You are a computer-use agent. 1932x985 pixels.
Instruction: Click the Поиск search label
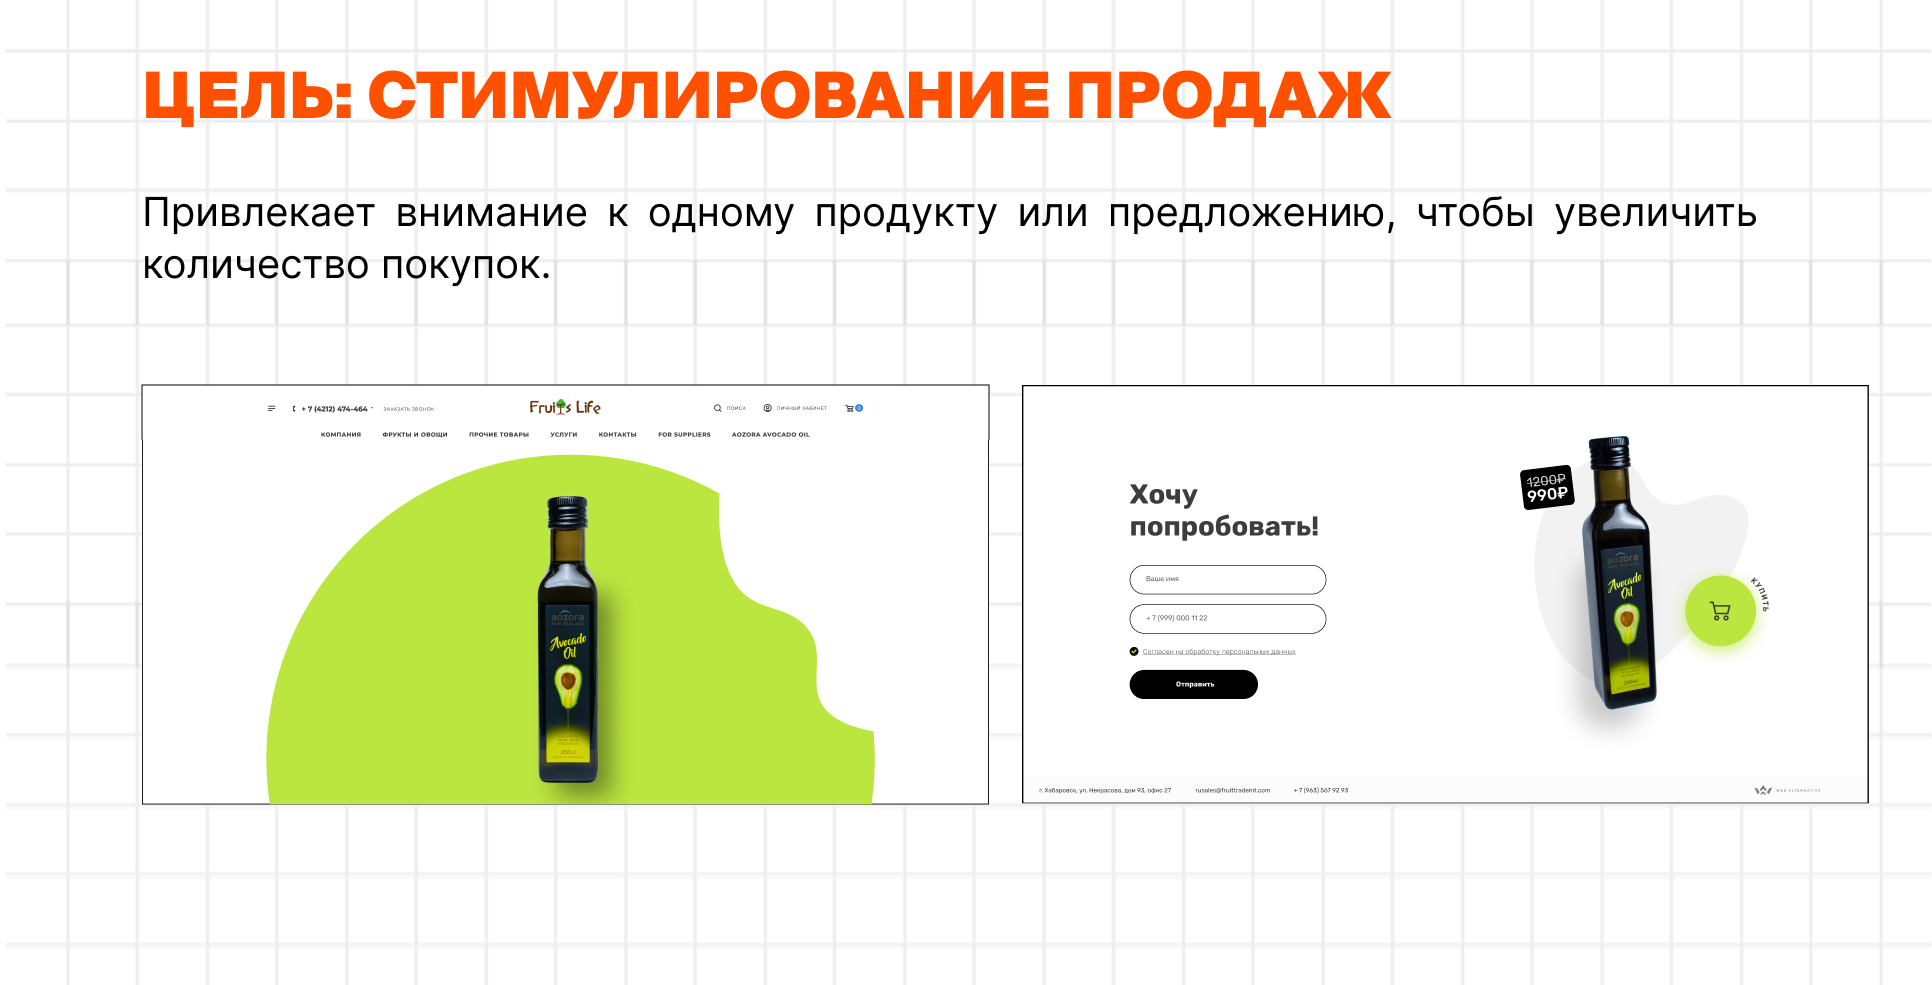[736, 408]
